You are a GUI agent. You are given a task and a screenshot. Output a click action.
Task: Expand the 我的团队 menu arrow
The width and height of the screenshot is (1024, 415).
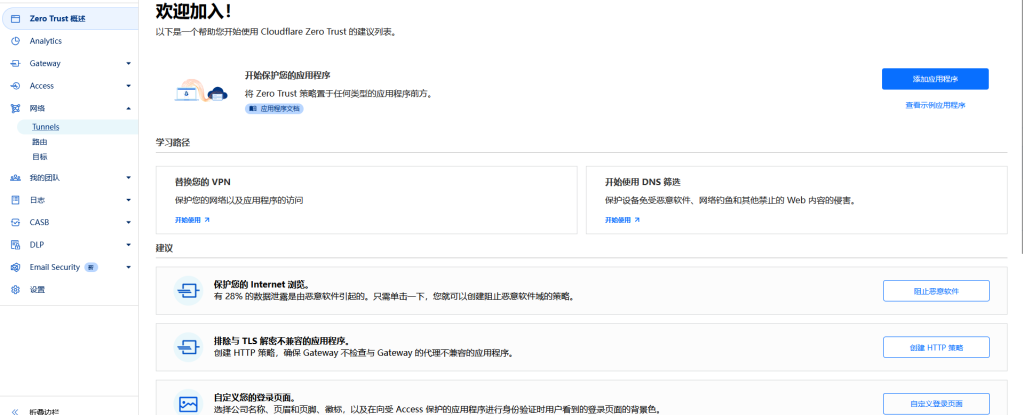[128, 178]
